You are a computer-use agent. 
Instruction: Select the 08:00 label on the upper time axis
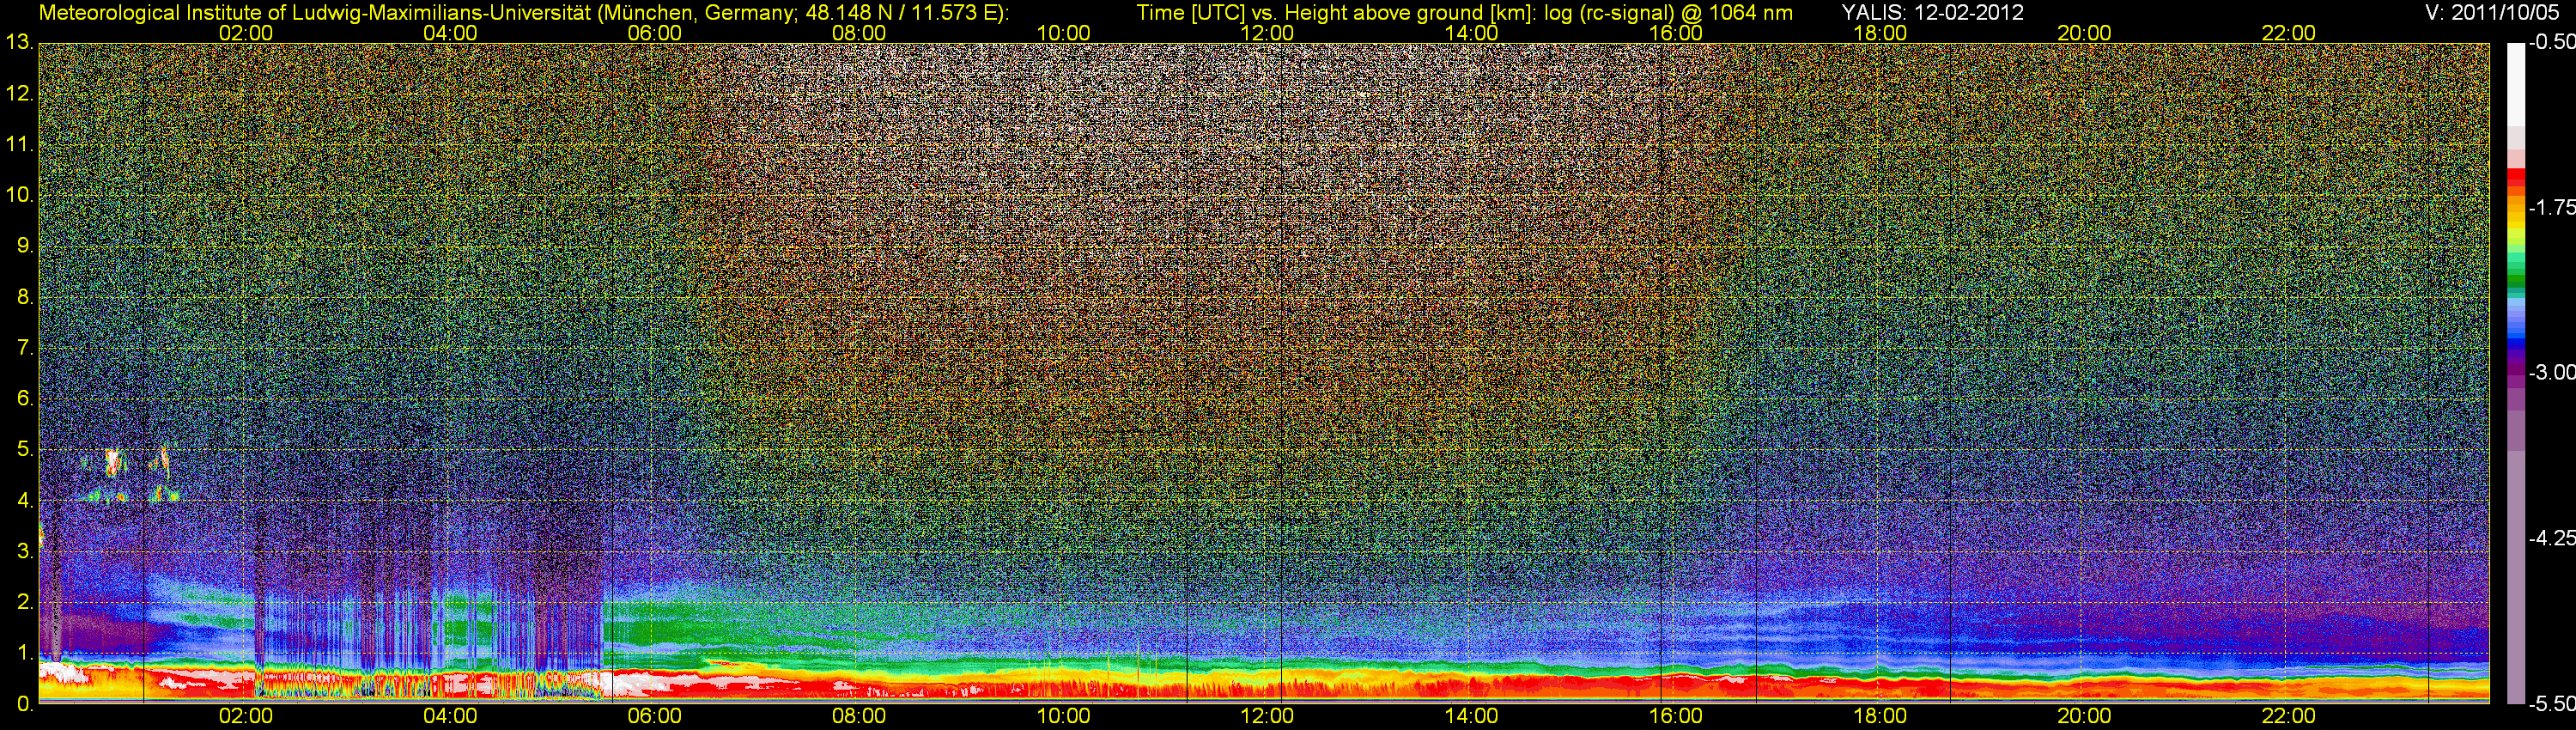(859, 33)
